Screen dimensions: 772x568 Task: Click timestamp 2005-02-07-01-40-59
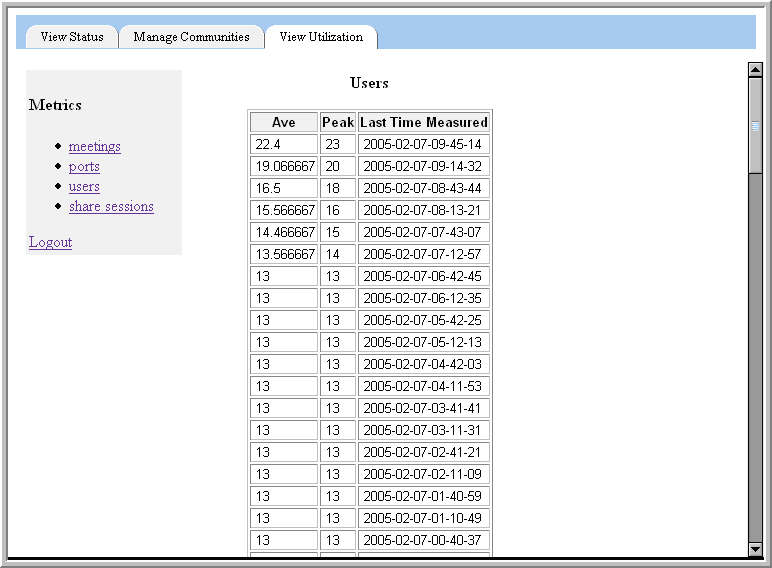pyautogui.click(x=424, y=496)
